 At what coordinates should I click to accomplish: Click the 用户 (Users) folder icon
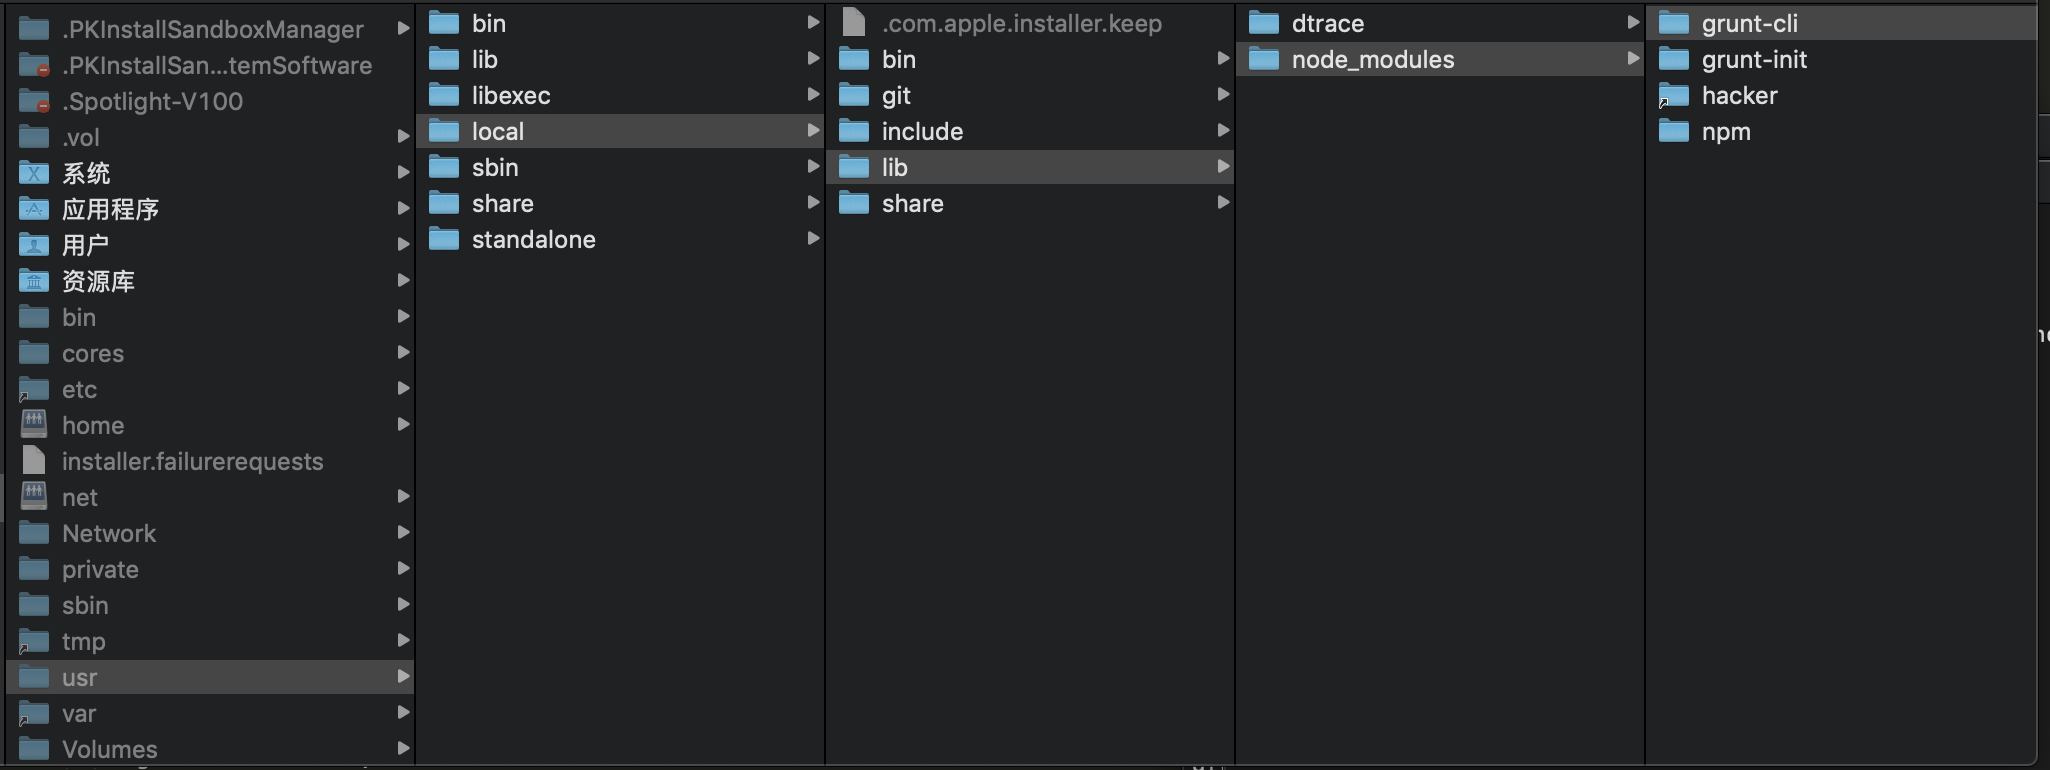34,245
